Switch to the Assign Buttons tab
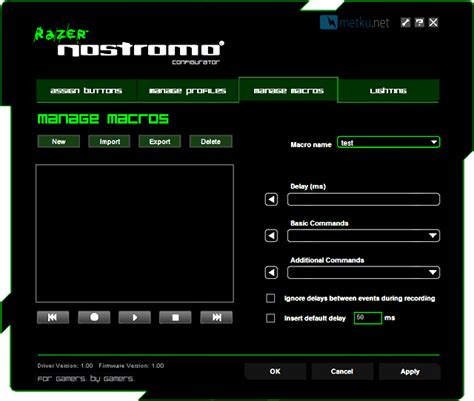Image resolution: width=474 pixels, height=401 pixels. pyautogui.click(x=87, y=91)
